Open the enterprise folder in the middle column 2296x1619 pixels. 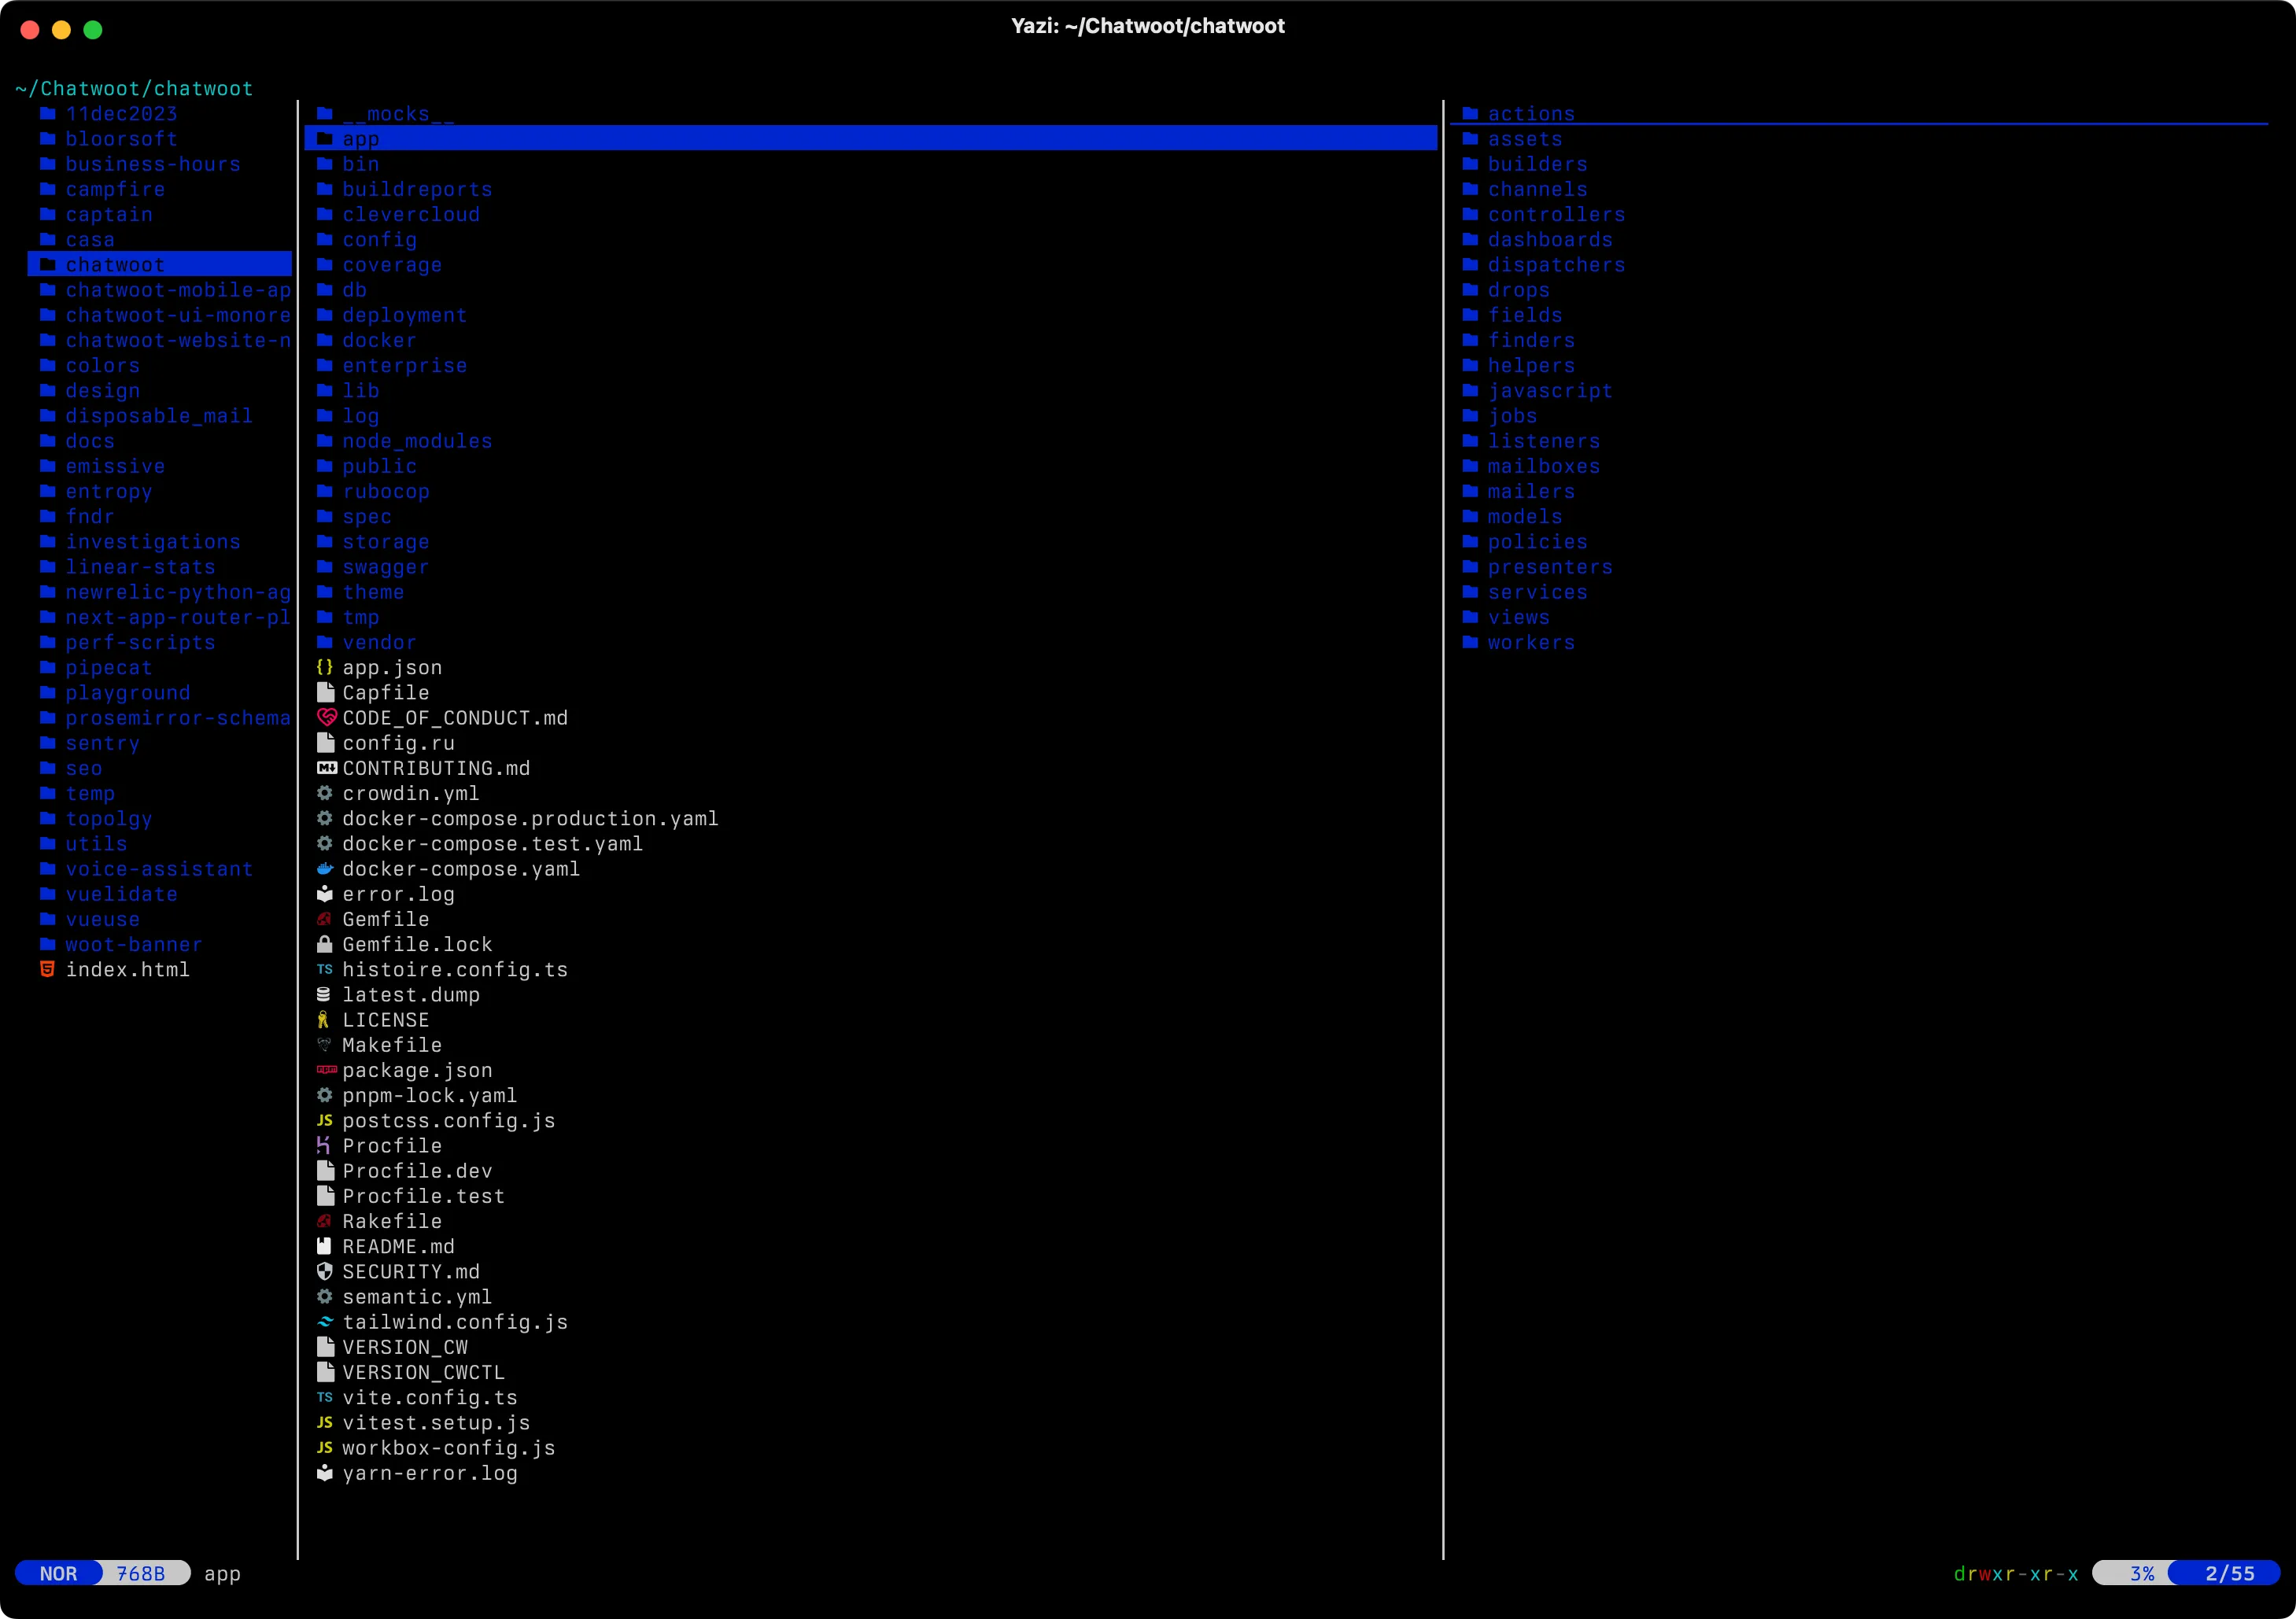pos(404,365)
